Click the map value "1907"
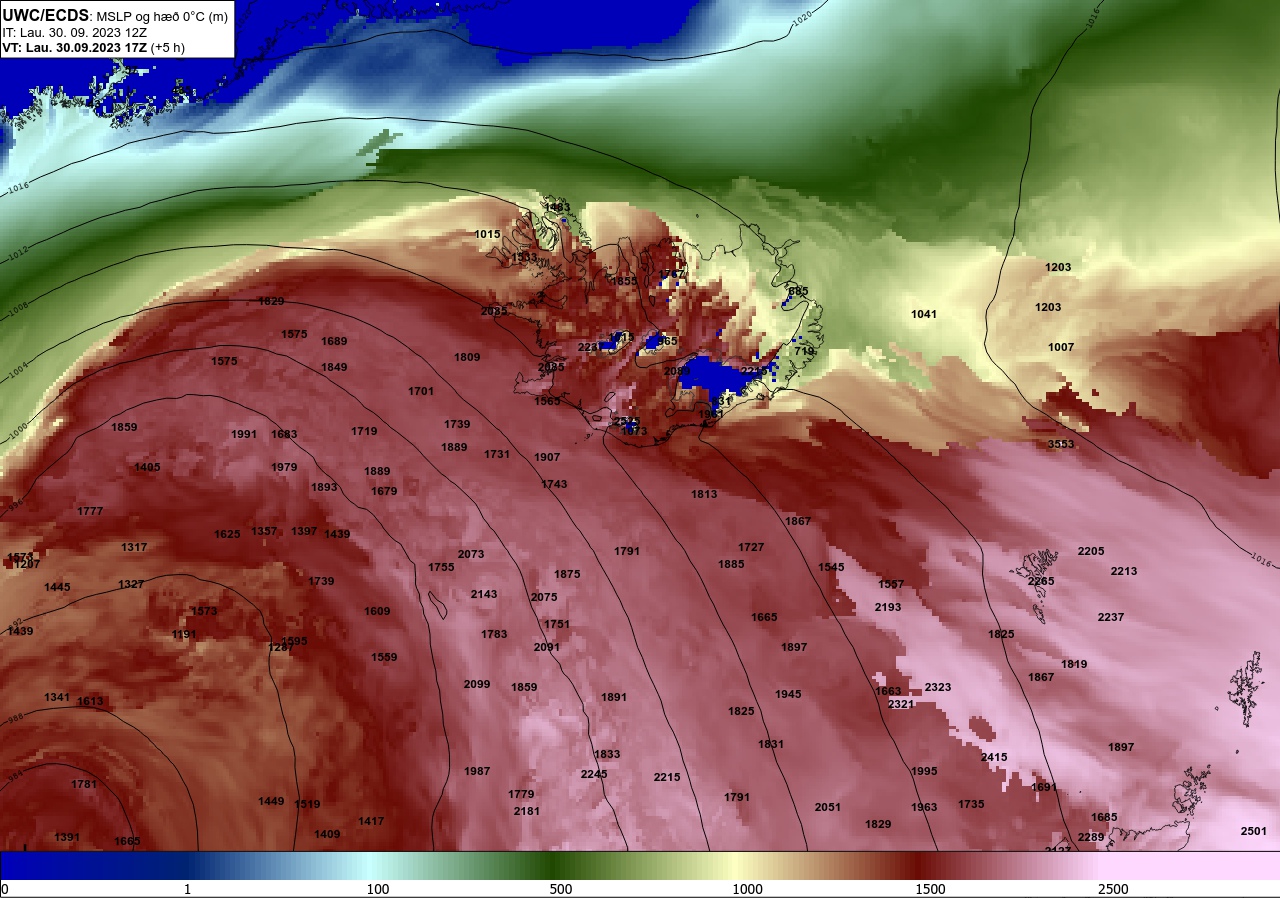This screenshot has width=1280, height=898. pos(547,457)
